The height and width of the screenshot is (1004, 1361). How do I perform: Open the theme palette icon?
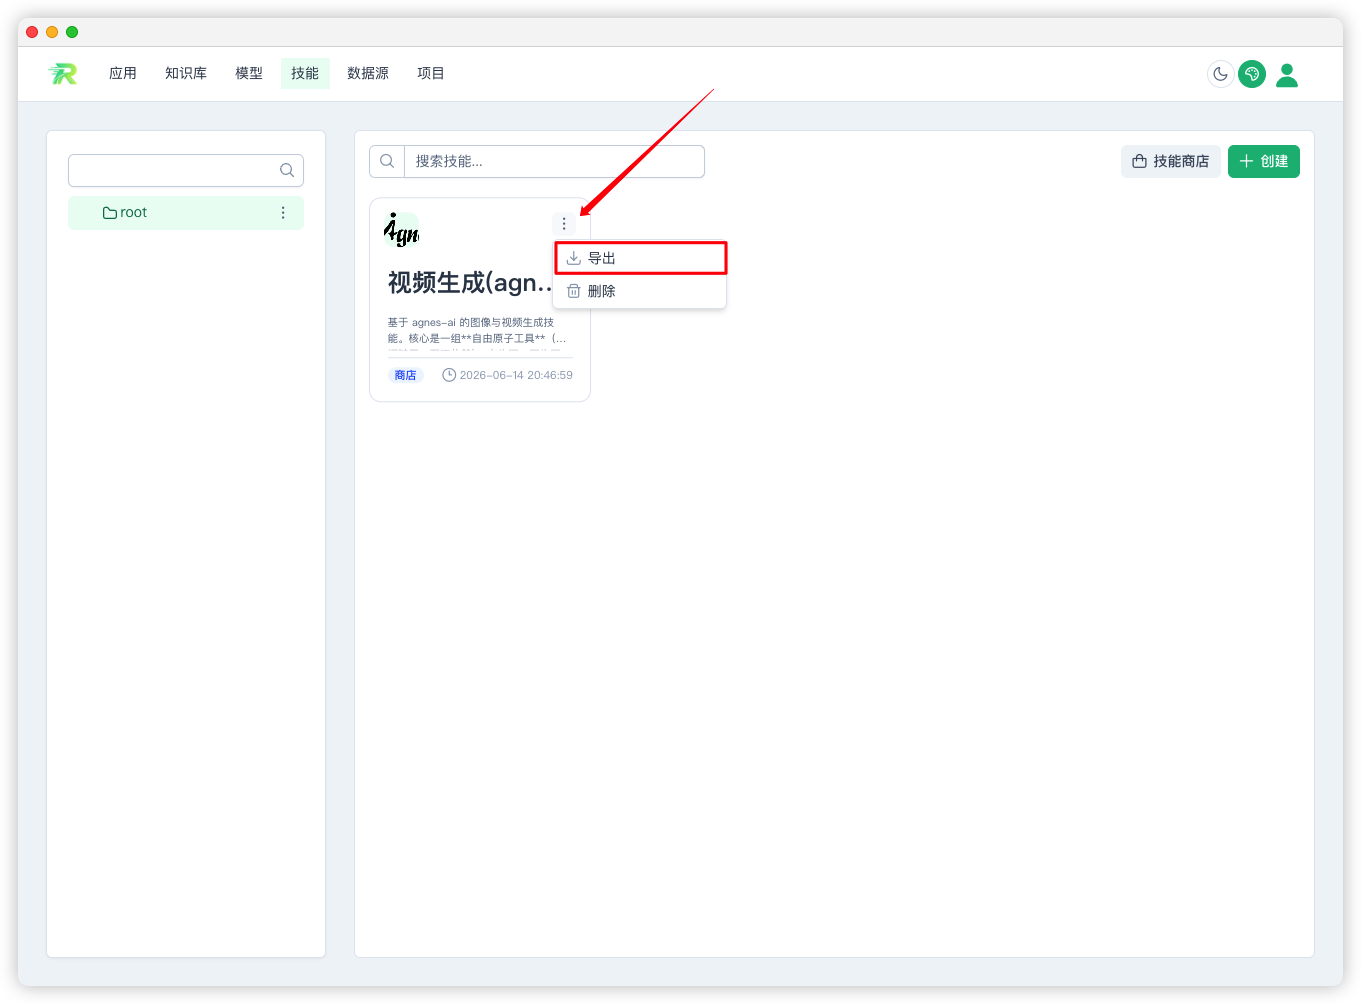click(x=1252, y=74)
